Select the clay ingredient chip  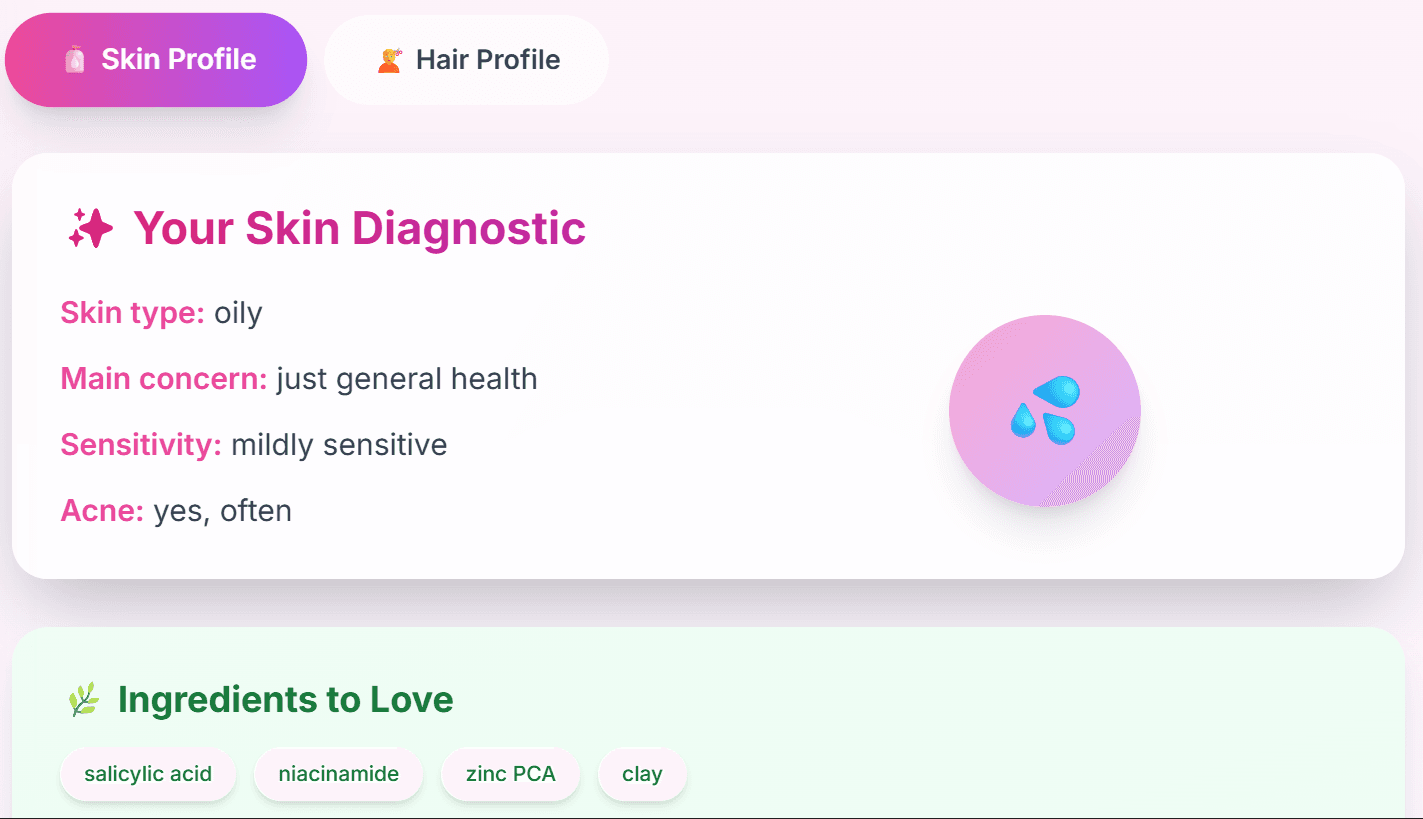pyautogui.click(x=642, y=773)
